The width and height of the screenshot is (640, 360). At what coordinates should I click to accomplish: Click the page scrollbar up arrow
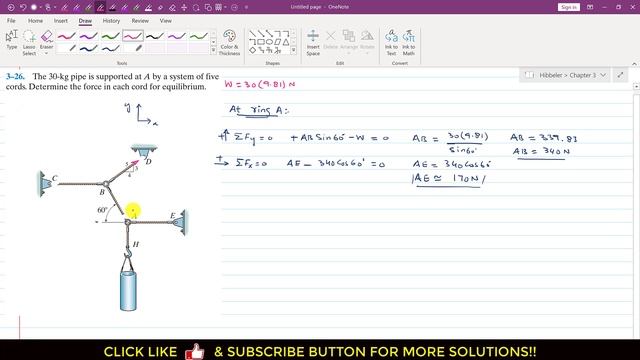[x=636, y=87]
